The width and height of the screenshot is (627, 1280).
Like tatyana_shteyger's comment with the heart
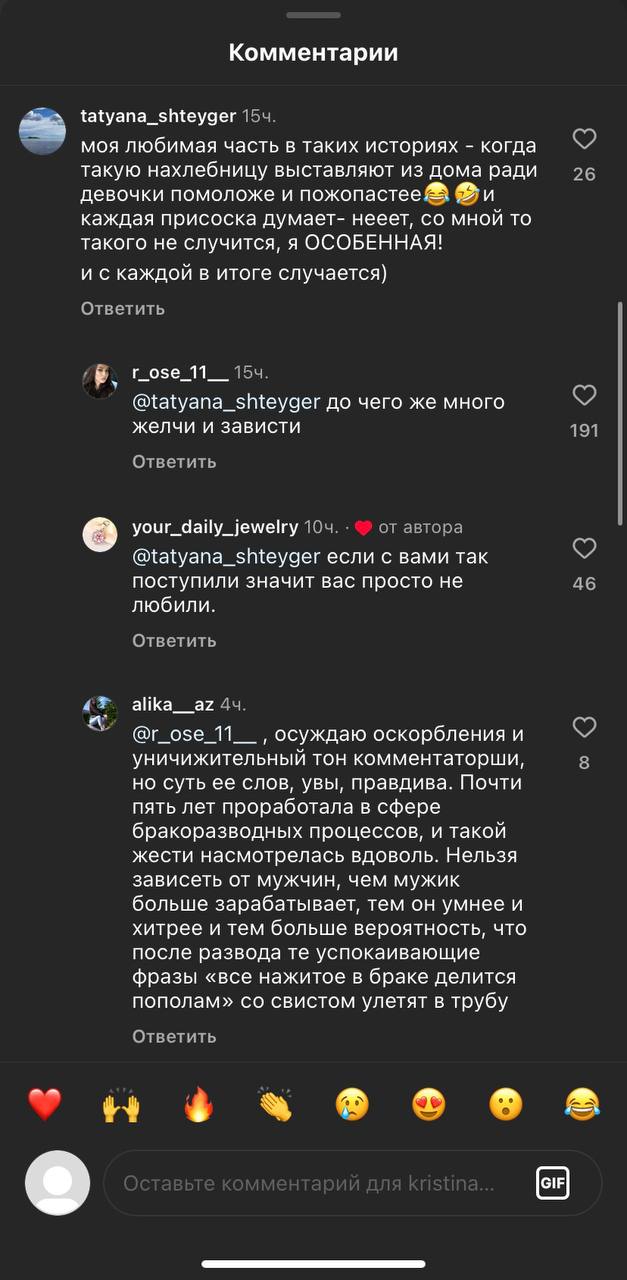584,139
